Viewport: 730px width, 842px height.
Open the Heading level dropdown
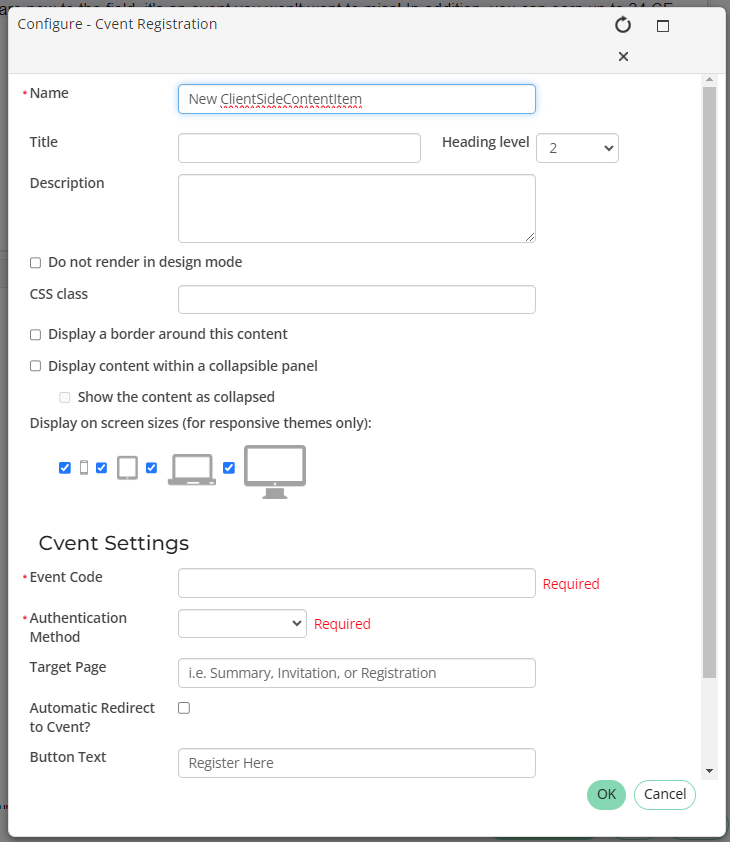pyautogui.click(x=577, y=148)
